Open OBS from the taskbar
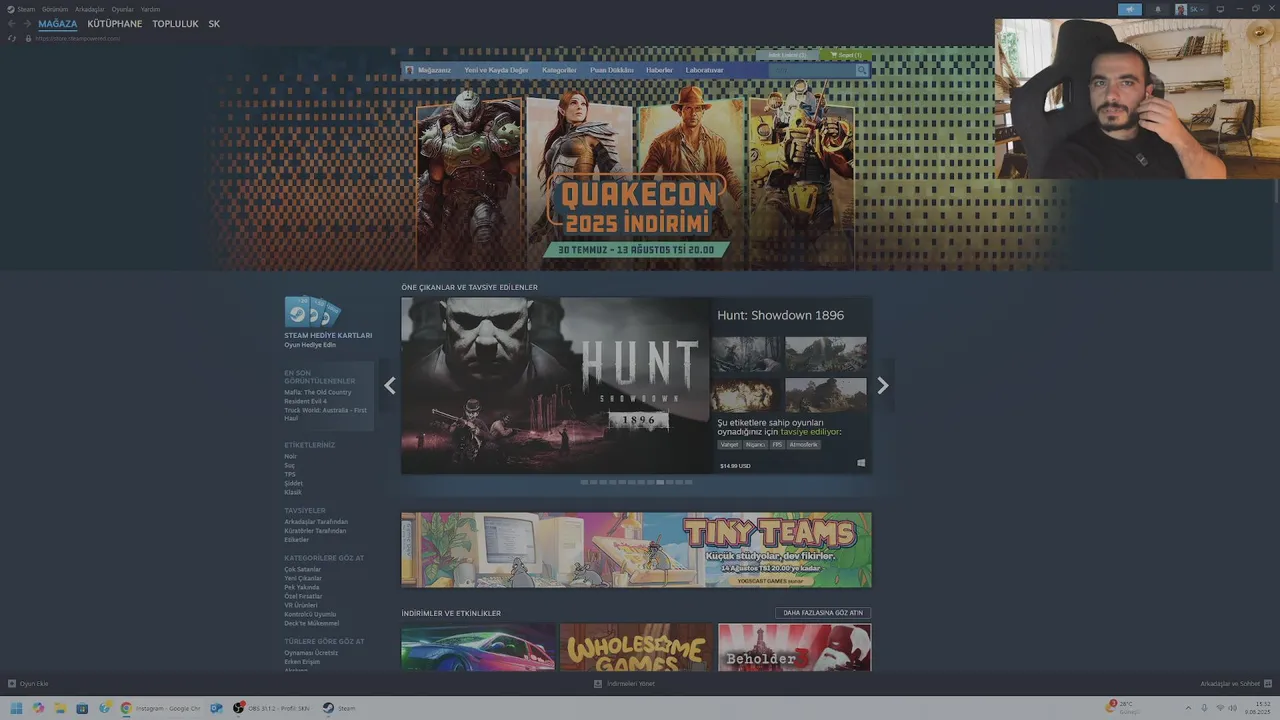Screen dimensions: 1280x720 tap(271, 708)
